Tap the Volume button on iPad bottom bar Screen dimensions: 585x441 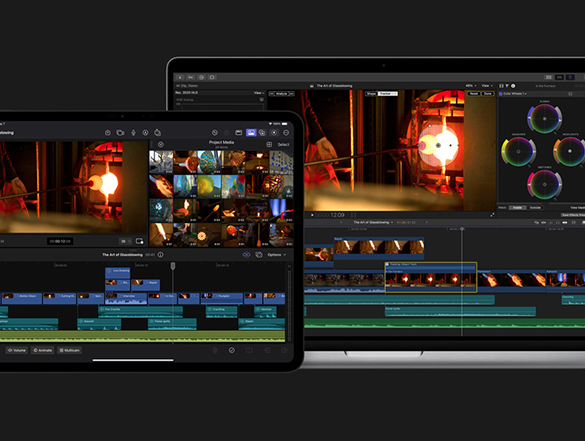pos(16,350)
